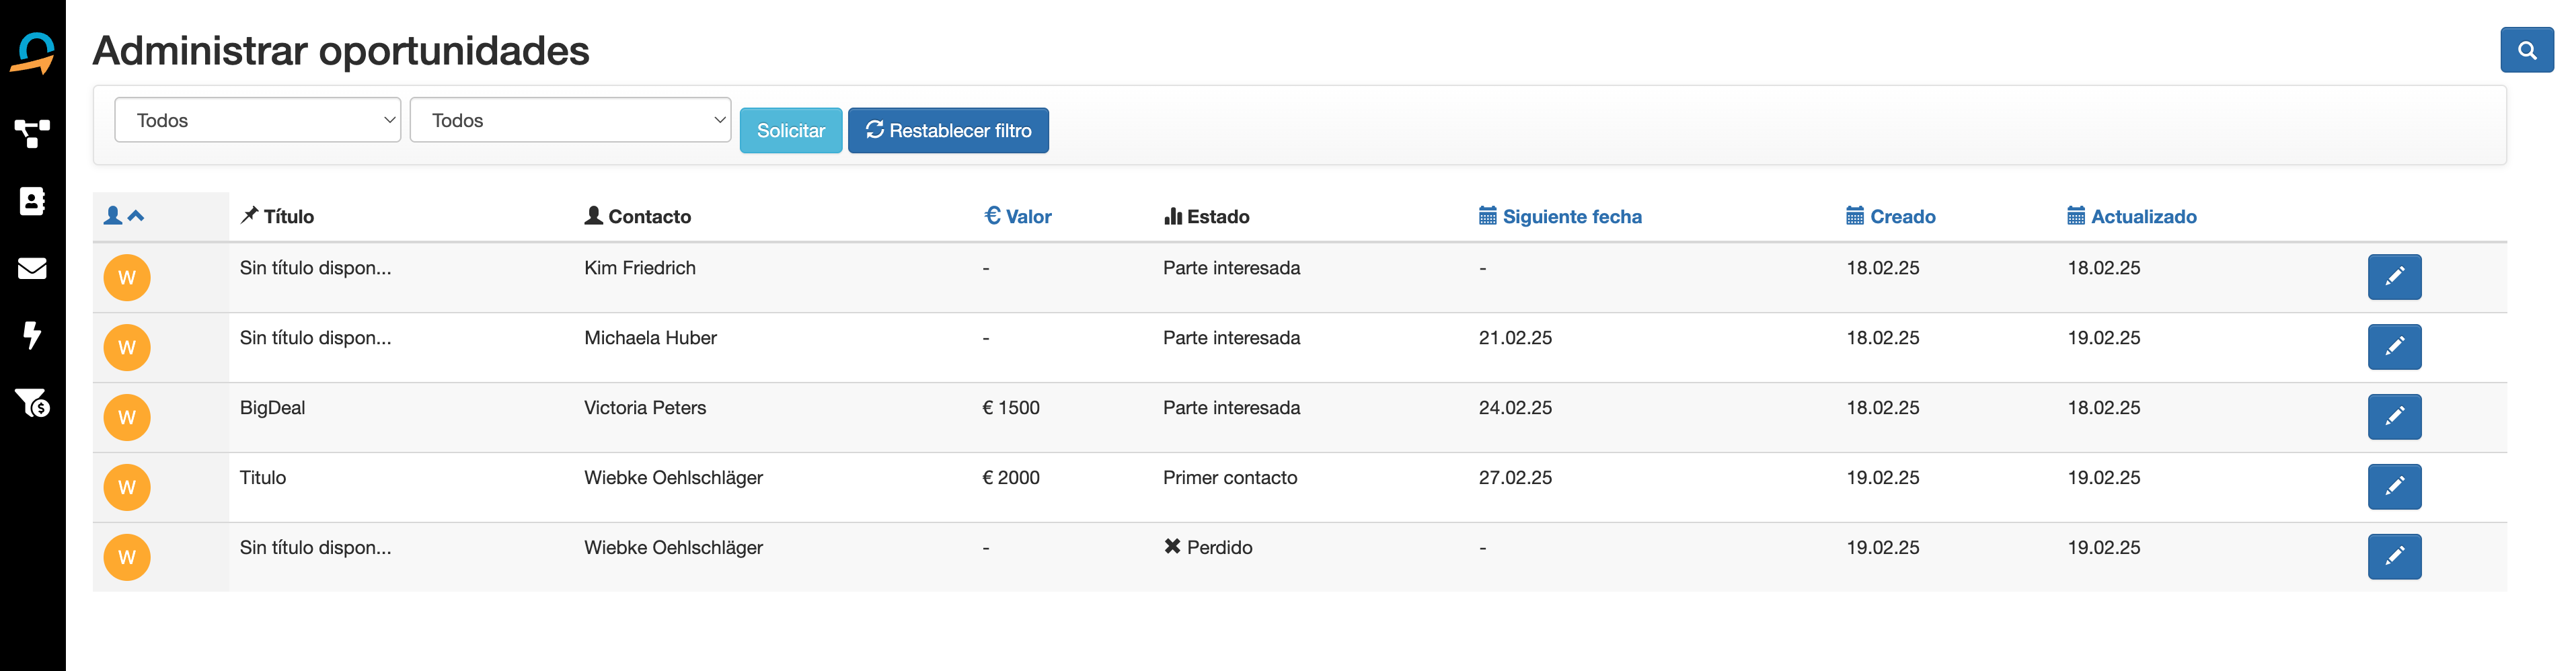
Task: Open the second Todos dropdown
Action: pos(570,120)
